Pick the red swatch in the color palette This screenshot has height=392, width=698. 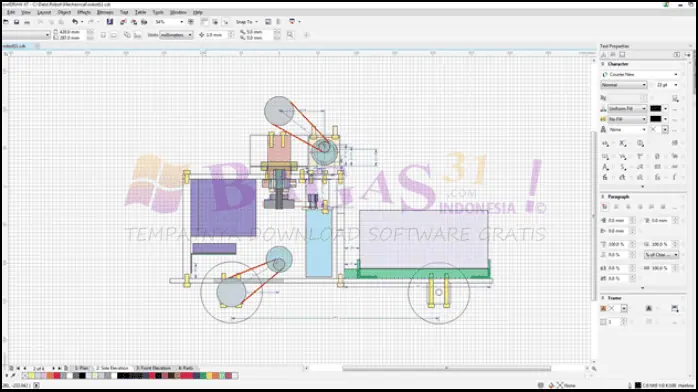point(57,376)
